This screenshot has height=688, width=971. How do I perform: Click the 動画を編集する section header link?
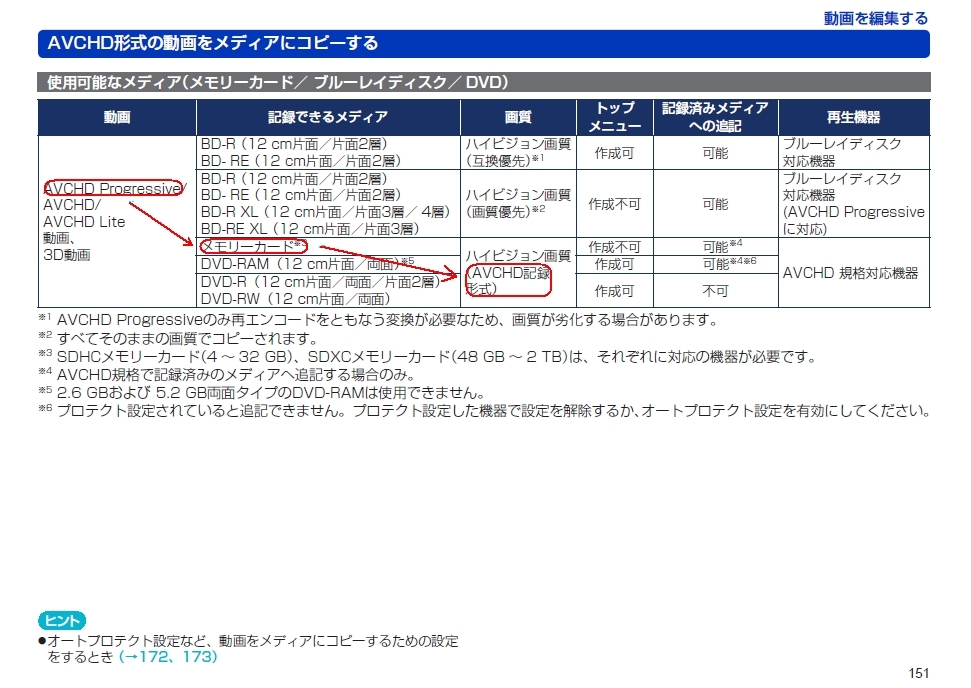876,18
